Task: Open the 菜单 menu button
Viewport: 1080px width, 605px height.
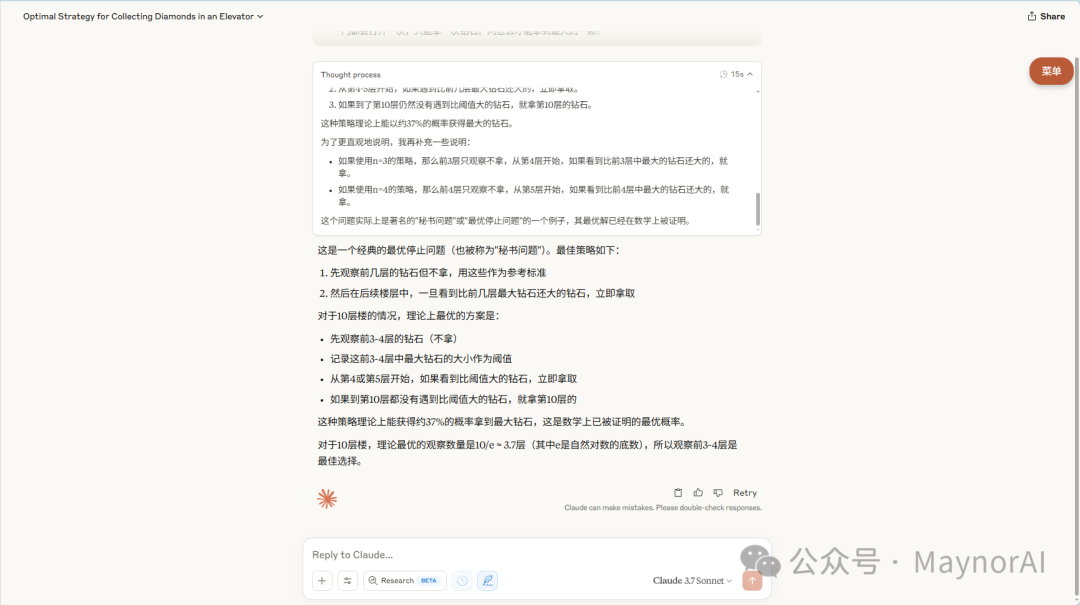Action: 1049,71
